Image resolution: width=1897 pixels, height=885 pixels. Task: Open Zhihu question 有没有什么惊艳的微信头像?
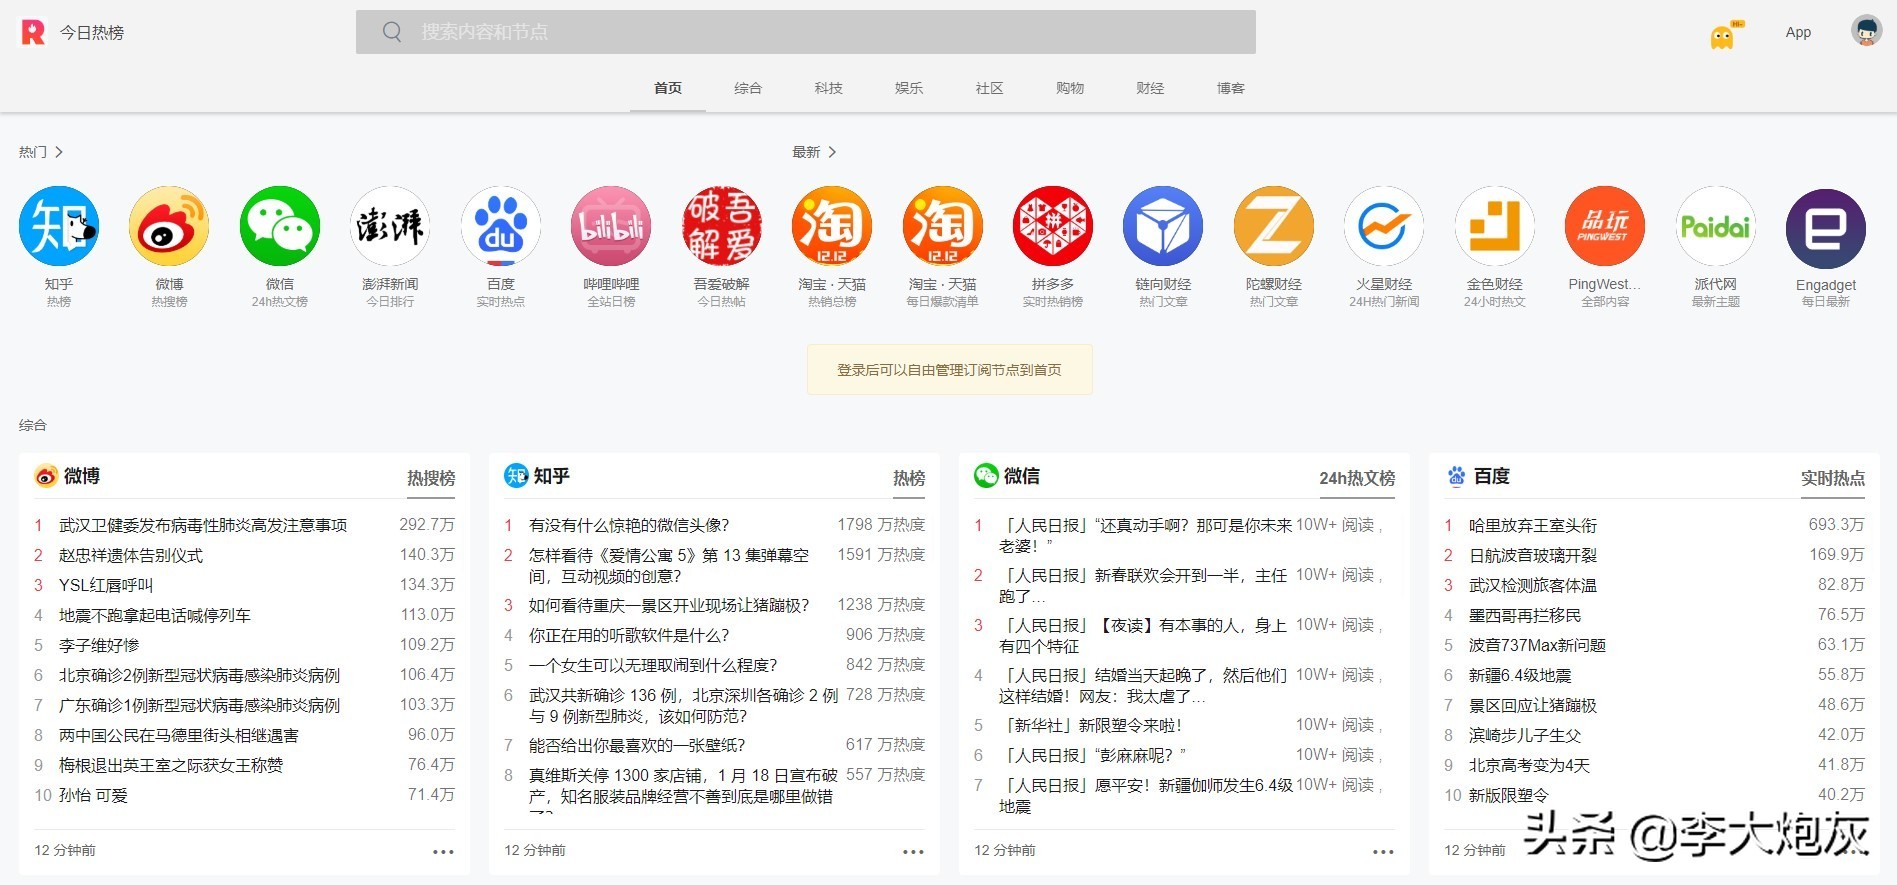[629, 525]
